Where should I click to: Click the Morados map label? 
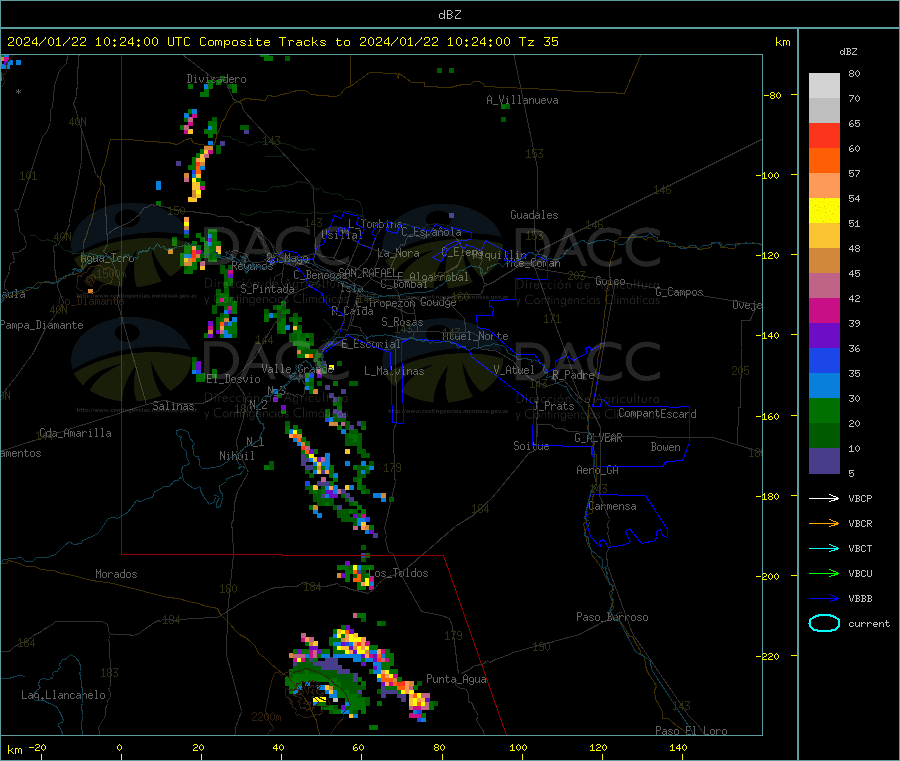point(116,574)
